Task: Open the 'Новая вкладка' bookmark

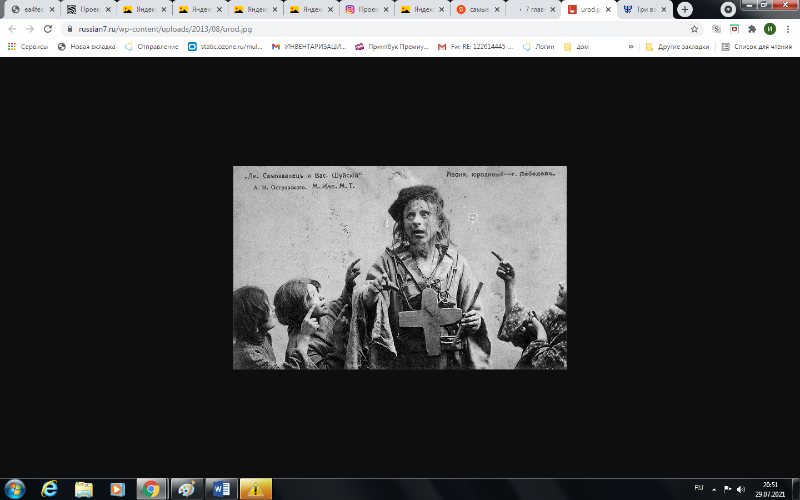Action: tap(86, 46)
